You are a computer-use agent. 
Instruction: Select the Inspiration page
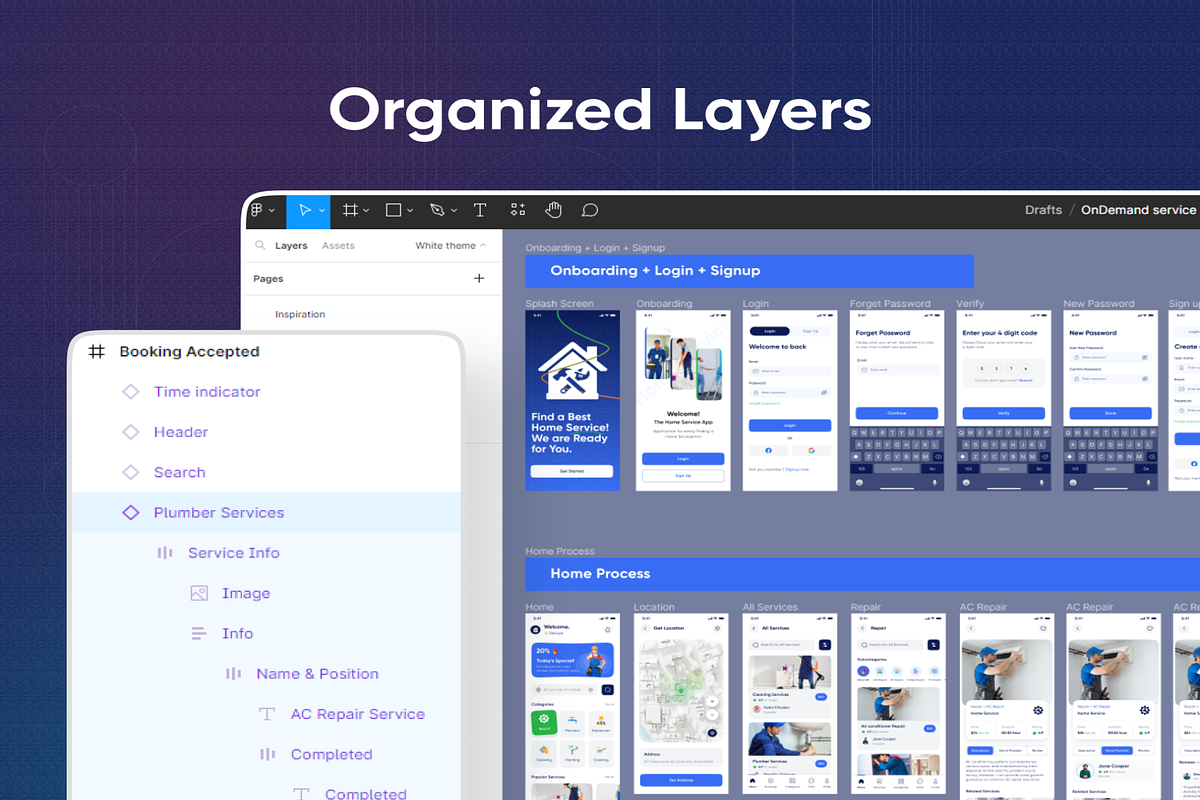coord(300,314)
